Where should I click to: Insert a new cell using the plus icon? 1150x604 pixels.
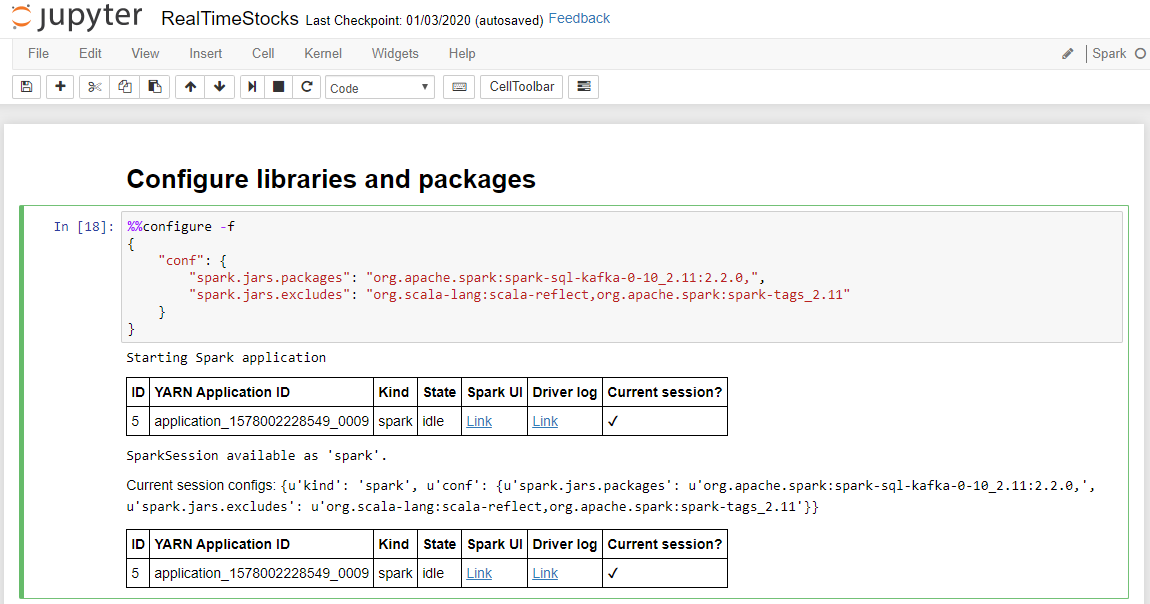(60, 86)
